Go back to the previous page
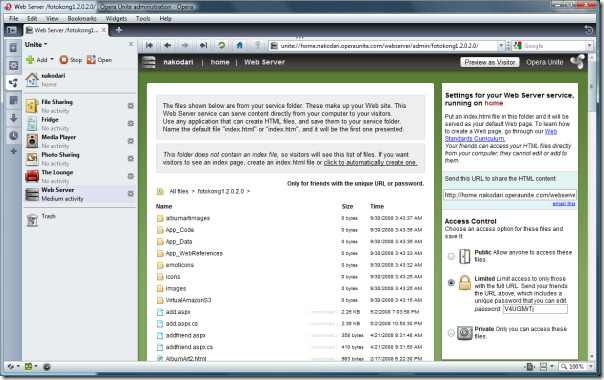 [x=167, y=45]
